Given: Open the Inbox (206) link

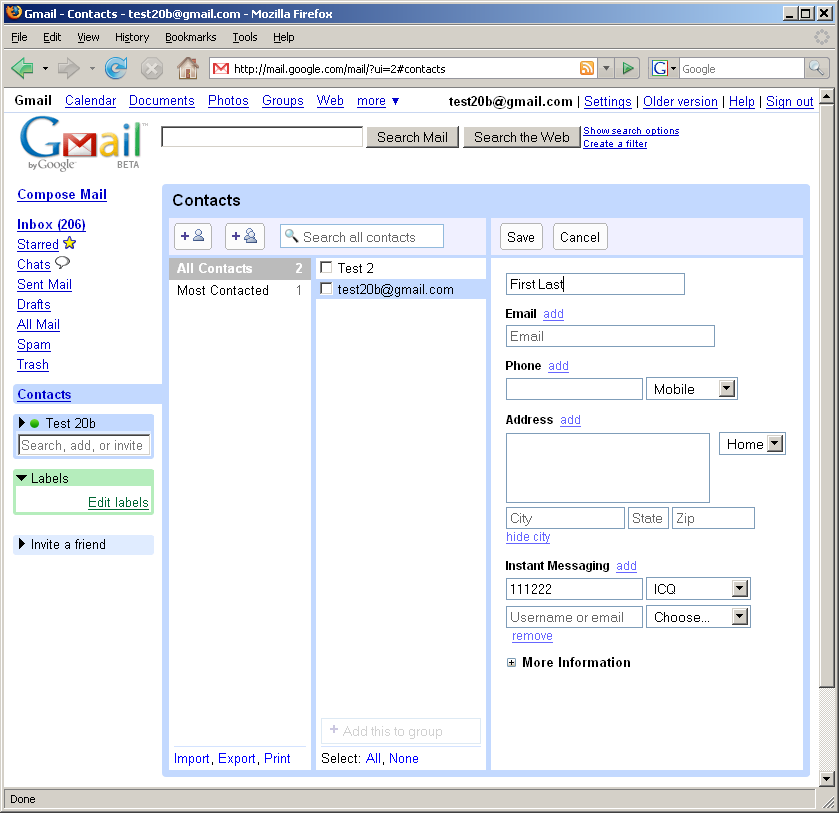Looking at the screenshot, I should click(51, 224).
